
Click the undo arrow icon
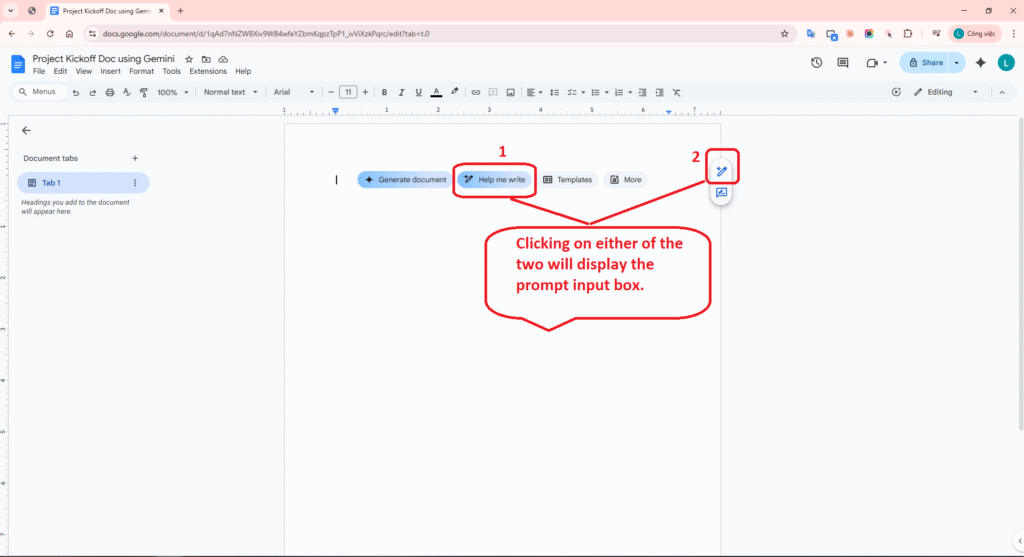coord(75,92)
